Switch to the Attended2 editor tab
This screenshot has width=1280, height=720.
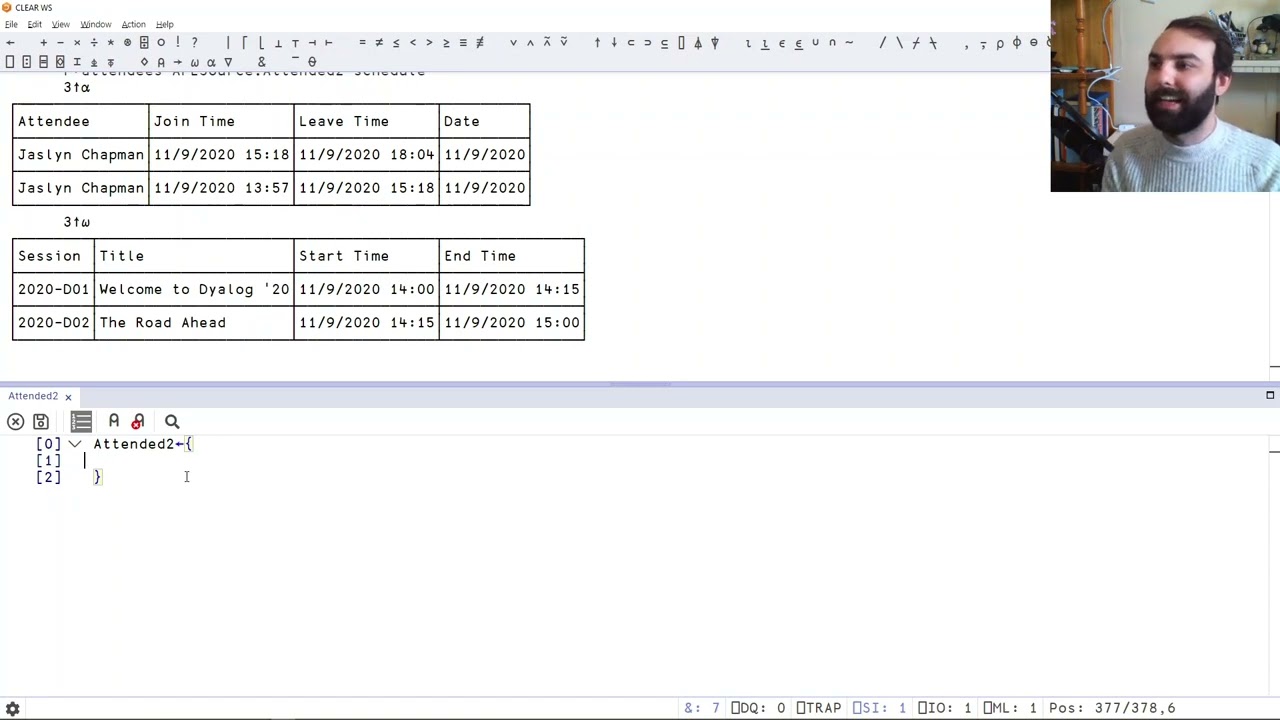pos(33,396)
